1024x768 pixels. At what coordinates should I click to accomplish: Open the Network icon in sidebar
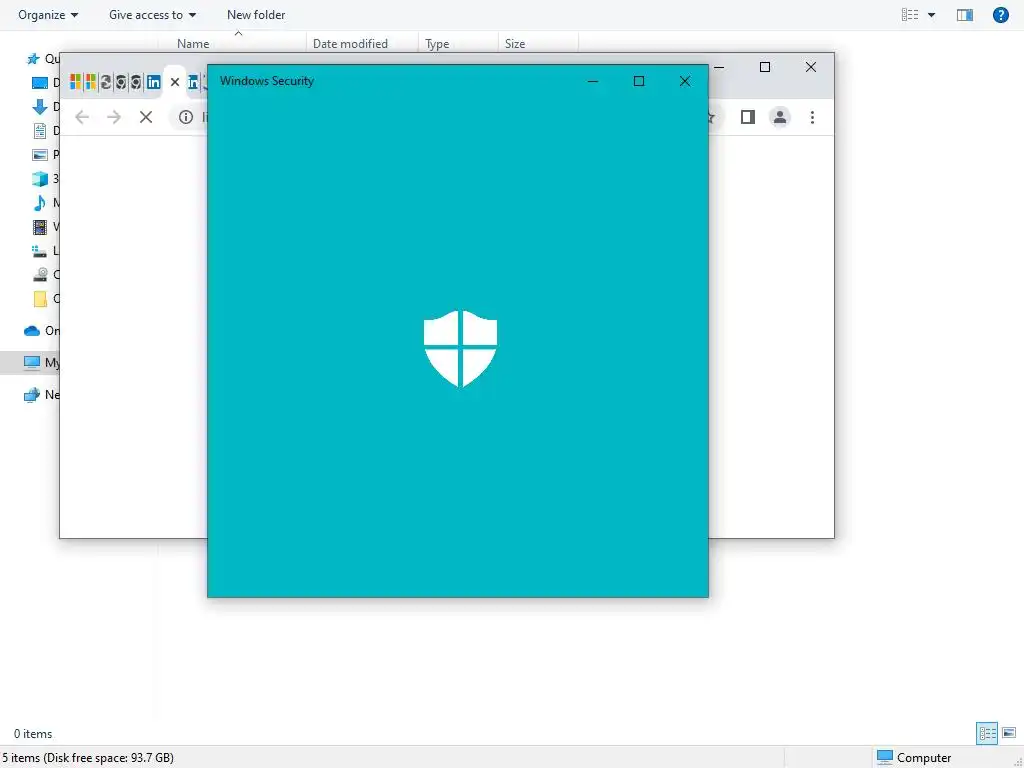(x=32, y=395)
